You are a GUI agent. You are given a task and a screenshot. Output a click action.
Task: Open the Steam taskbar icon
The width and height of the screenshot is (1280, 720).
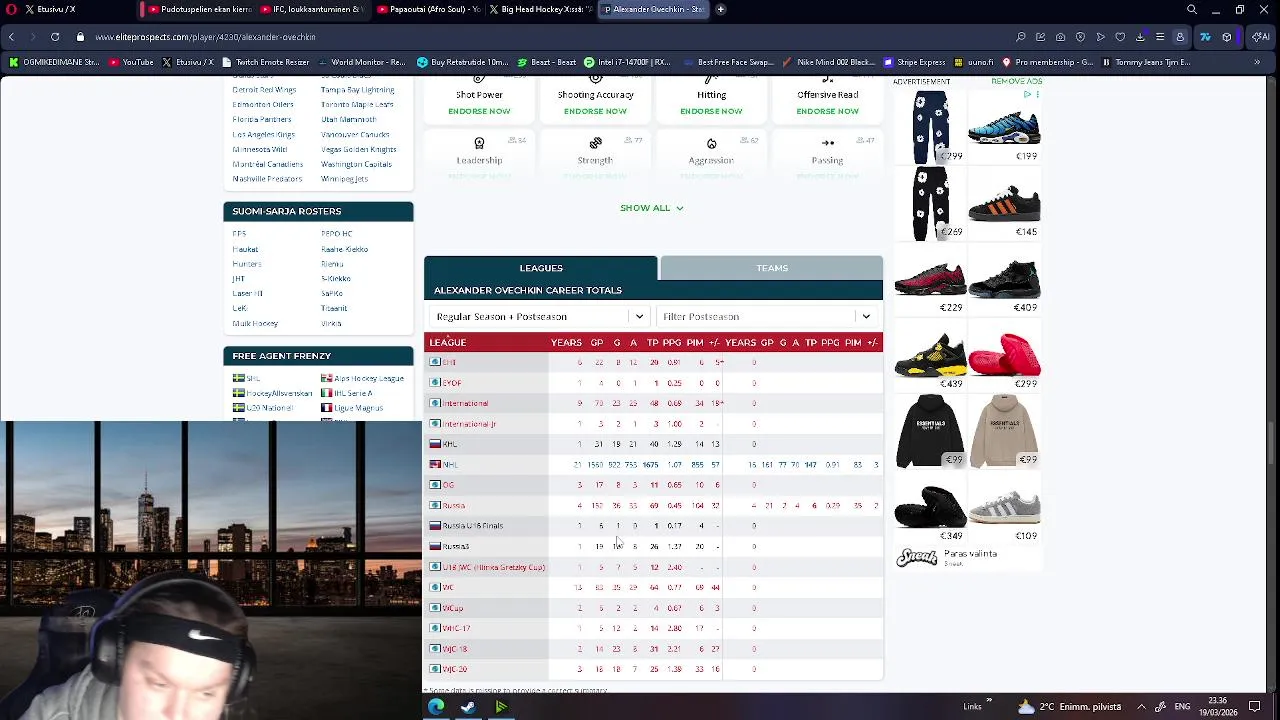(468, 707)
